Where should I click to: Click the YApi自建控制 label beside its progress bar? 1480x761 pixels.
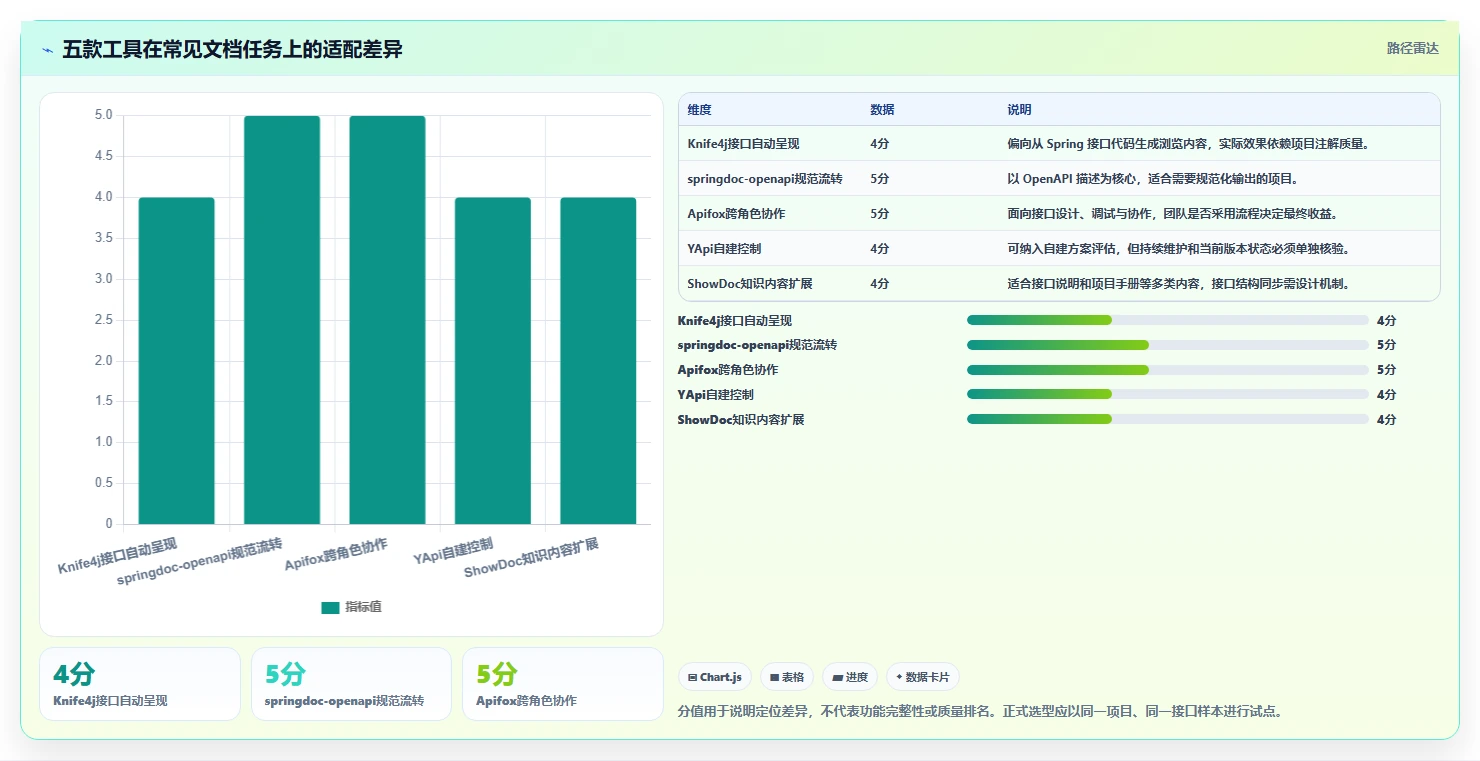[716, 395]
